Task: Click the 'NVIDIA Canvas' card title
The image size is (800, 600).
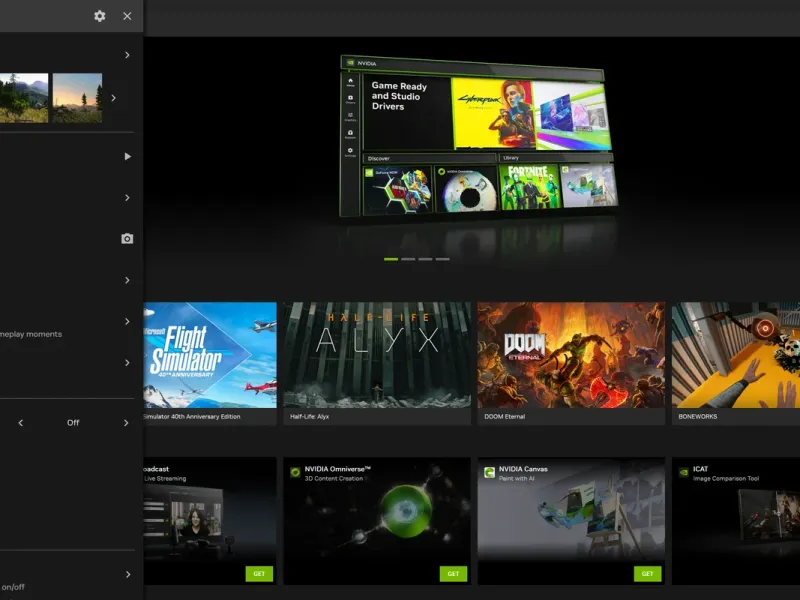Action: [x=523, y=469]
